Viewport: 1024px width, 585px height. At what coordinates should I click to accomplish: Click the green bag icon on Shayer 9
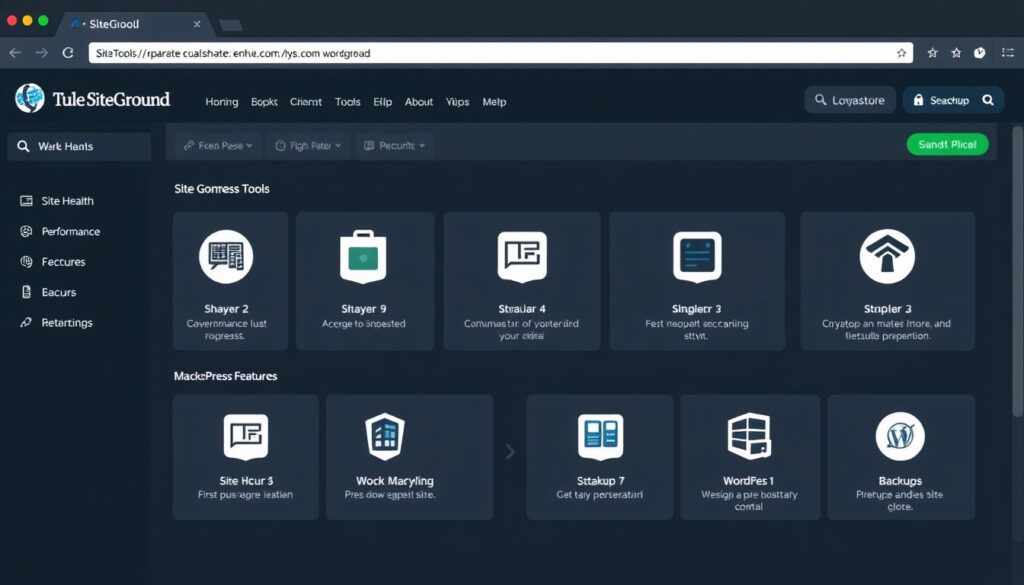[364, 256]
